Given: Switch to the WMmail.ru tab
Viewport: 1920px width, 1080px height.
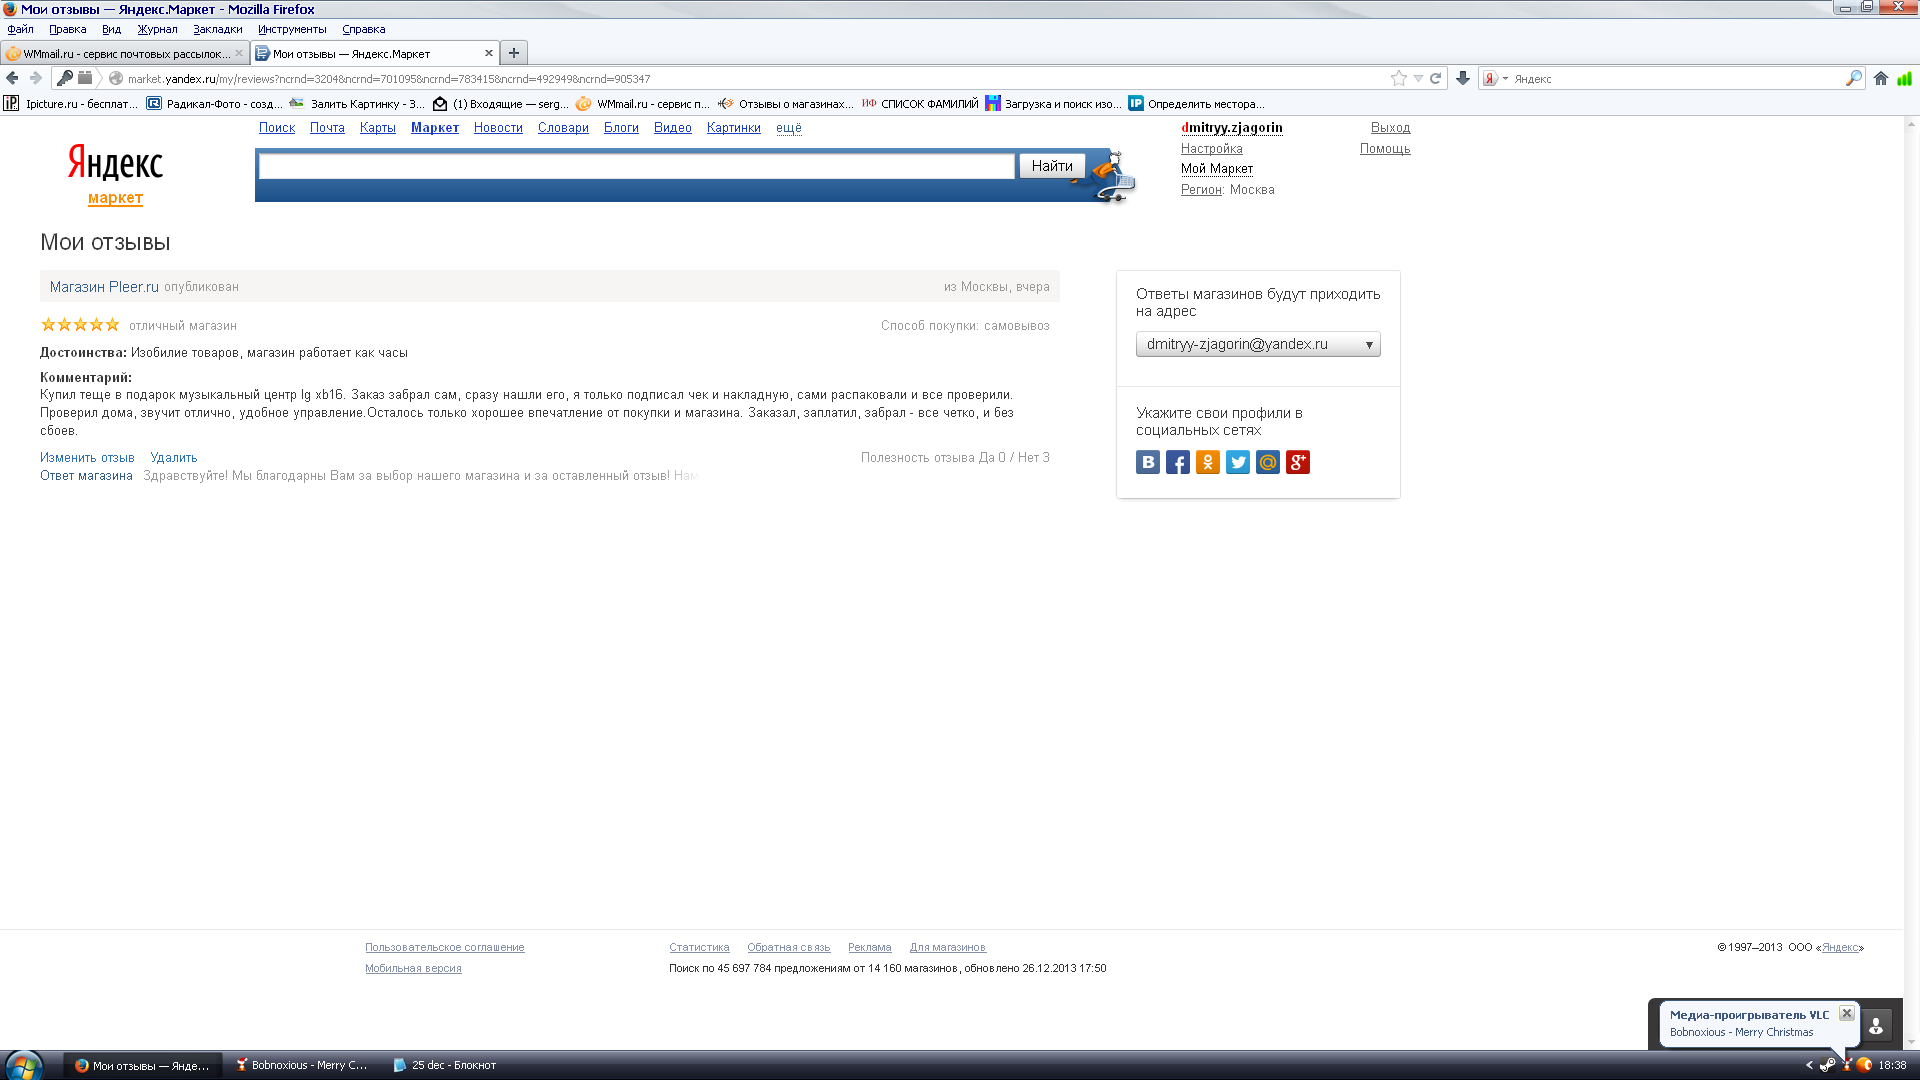Looking at the screenshot, I should coord(124,54).
